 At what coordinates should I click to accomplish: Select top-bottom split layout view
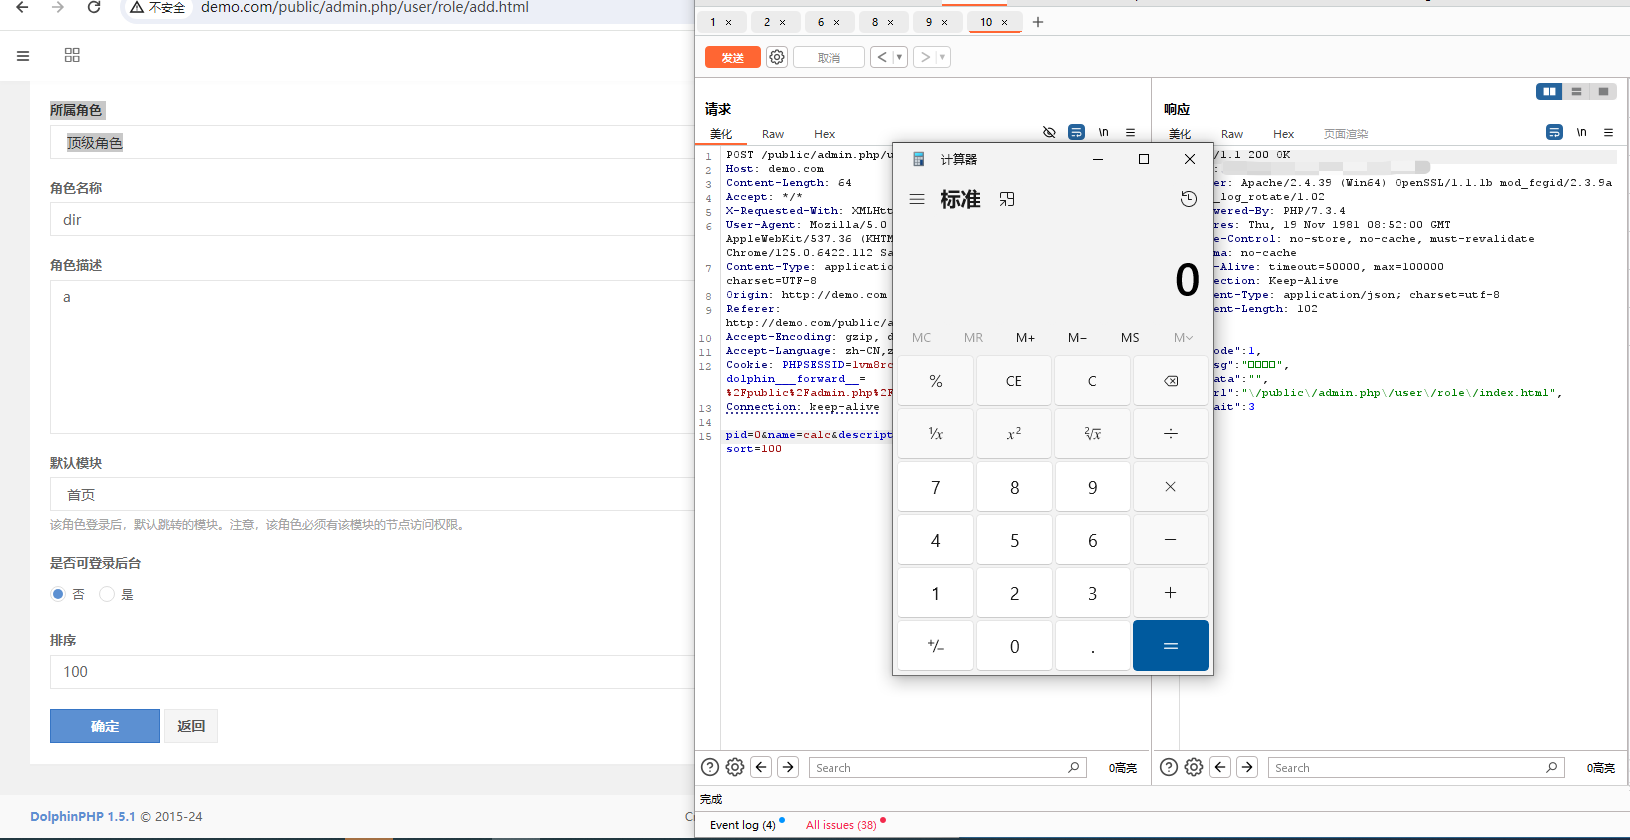(x=1576, y=91)
